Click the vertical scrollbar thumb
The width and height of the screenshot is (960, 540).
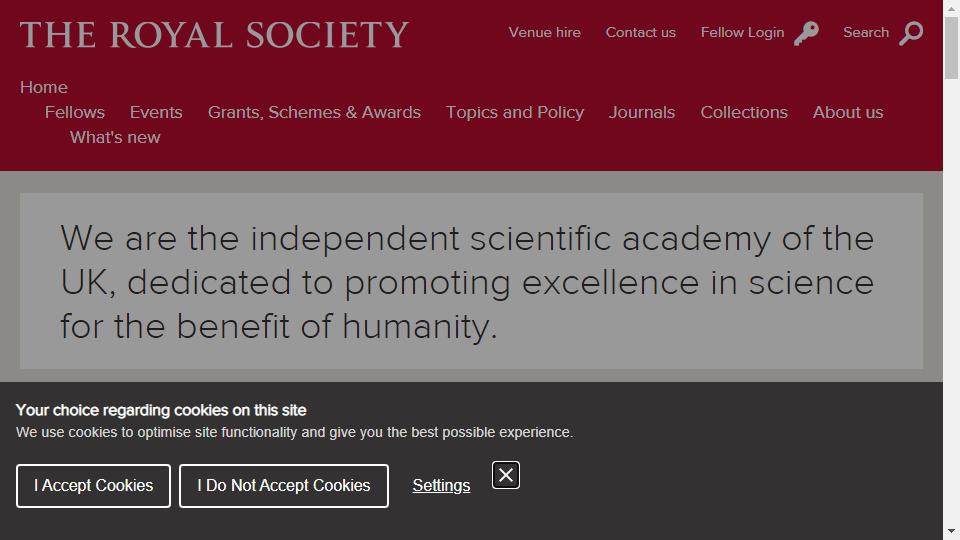pos(951,48)
